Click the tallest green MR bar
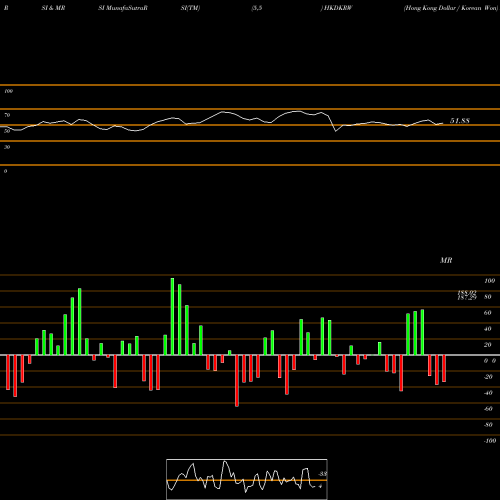Image resolution: width=500 pixels, height=500 pixels. point(172,316)
